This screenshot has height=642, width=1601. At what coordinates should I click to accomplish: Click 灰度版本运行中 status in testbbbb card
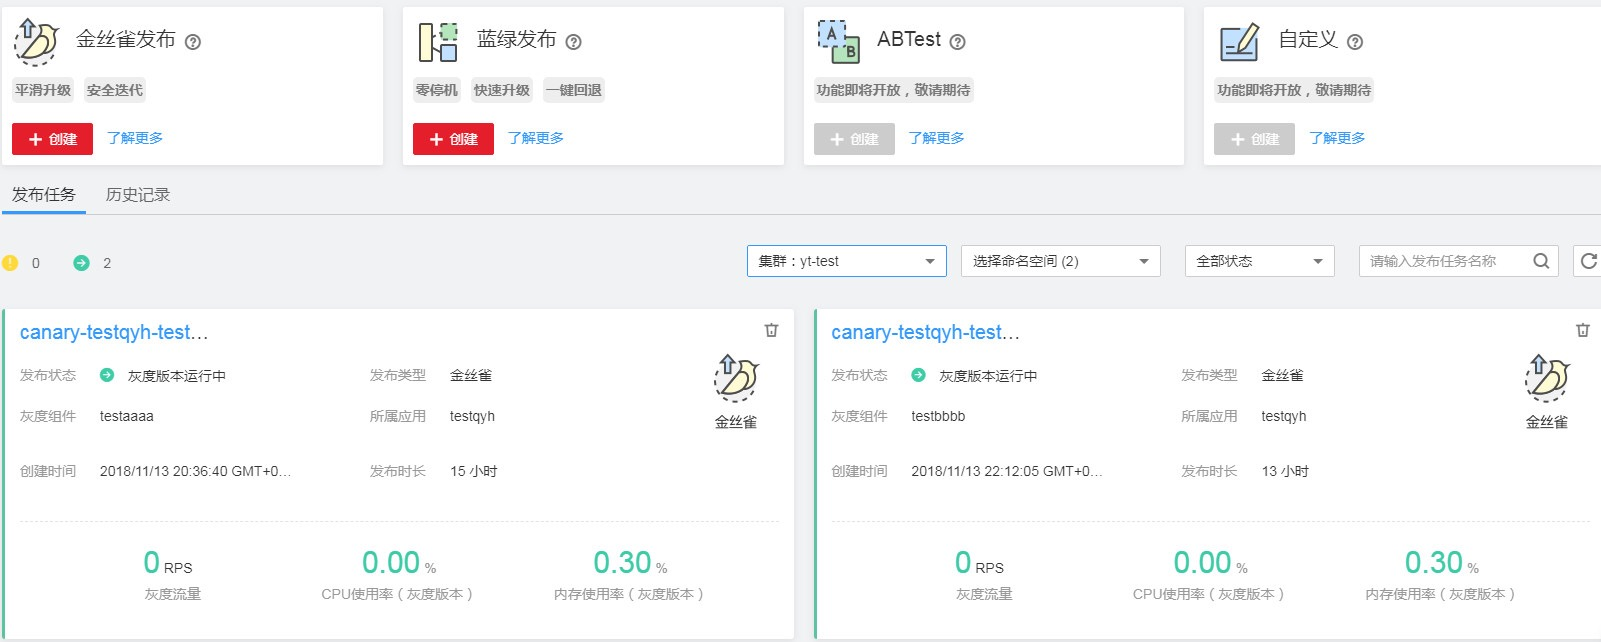988,376
